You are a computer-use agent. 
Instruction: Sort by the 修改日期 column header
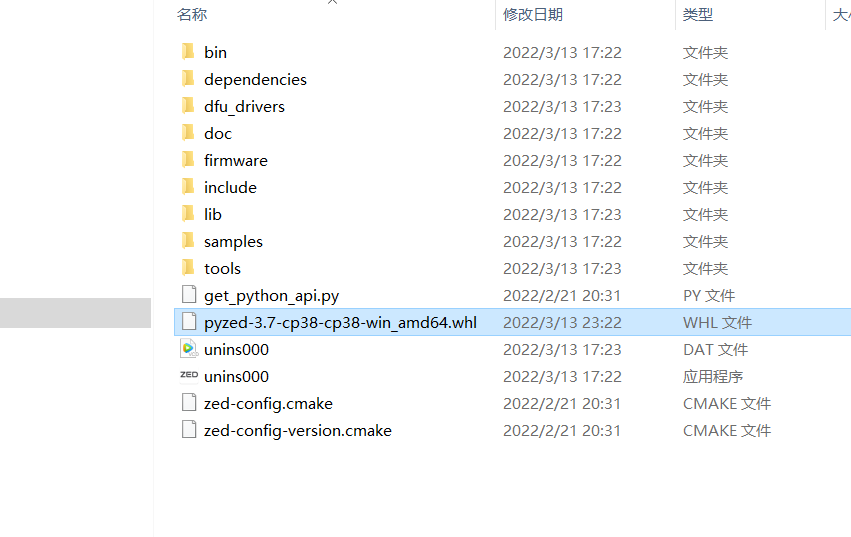pyautogui.click(x=533, y=15)
